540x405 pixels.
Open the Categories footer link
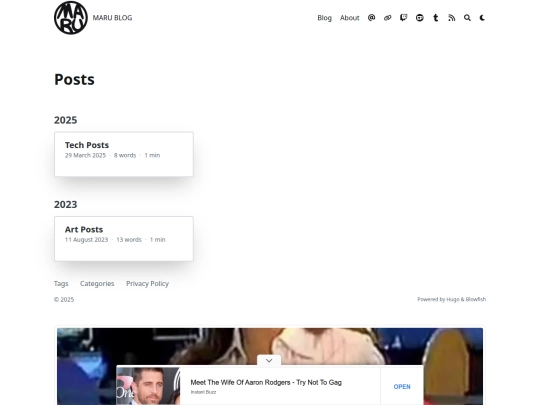[x=97, y=284]
